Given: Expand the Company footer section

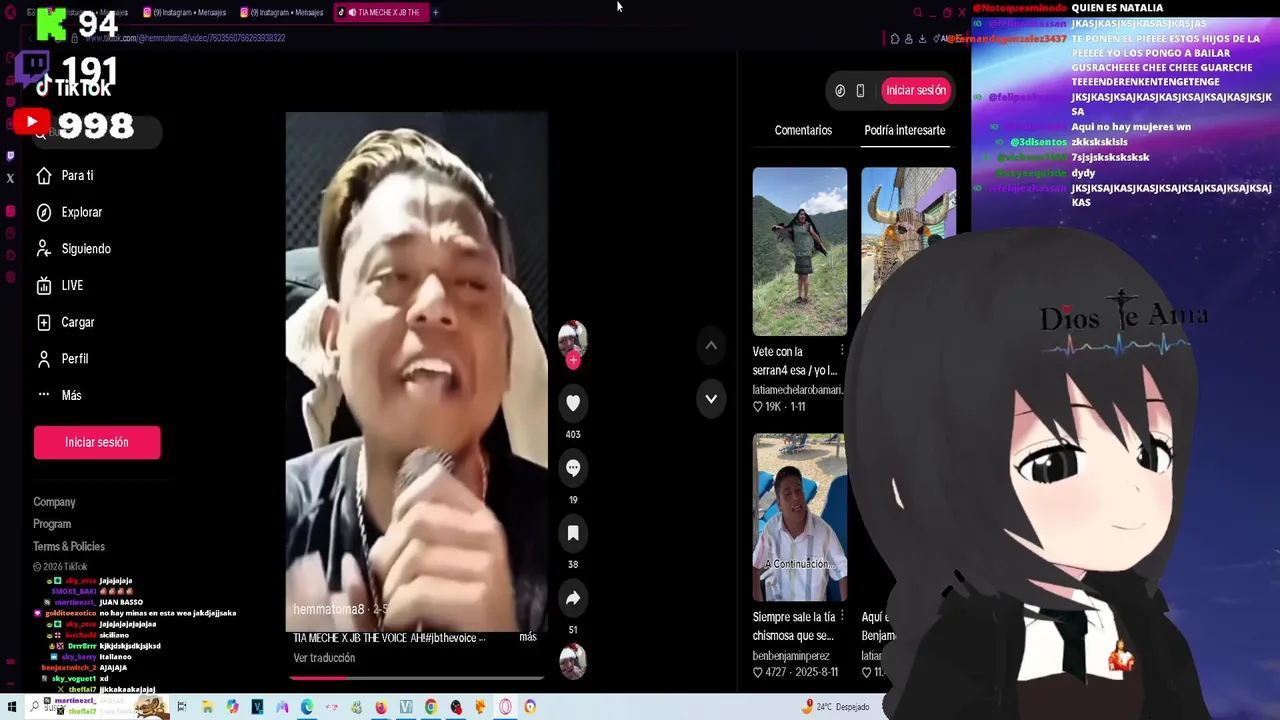Looking at the screenshot, I should (54, 502).
